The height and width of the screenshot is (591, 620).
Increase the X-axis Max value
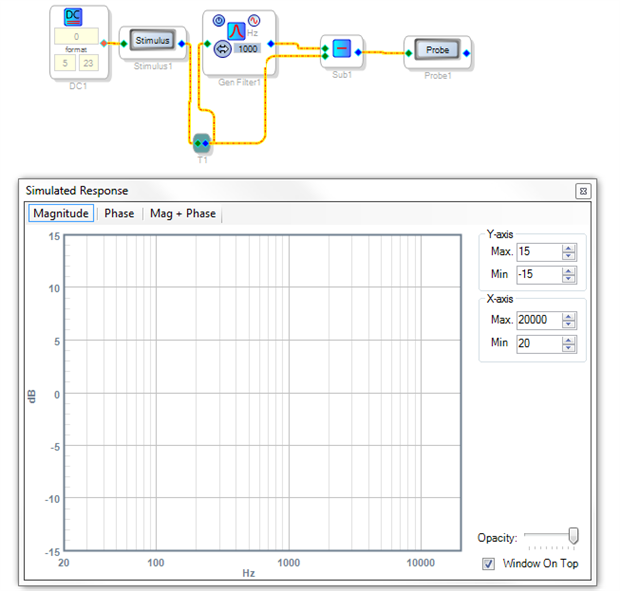pos(569,317)
